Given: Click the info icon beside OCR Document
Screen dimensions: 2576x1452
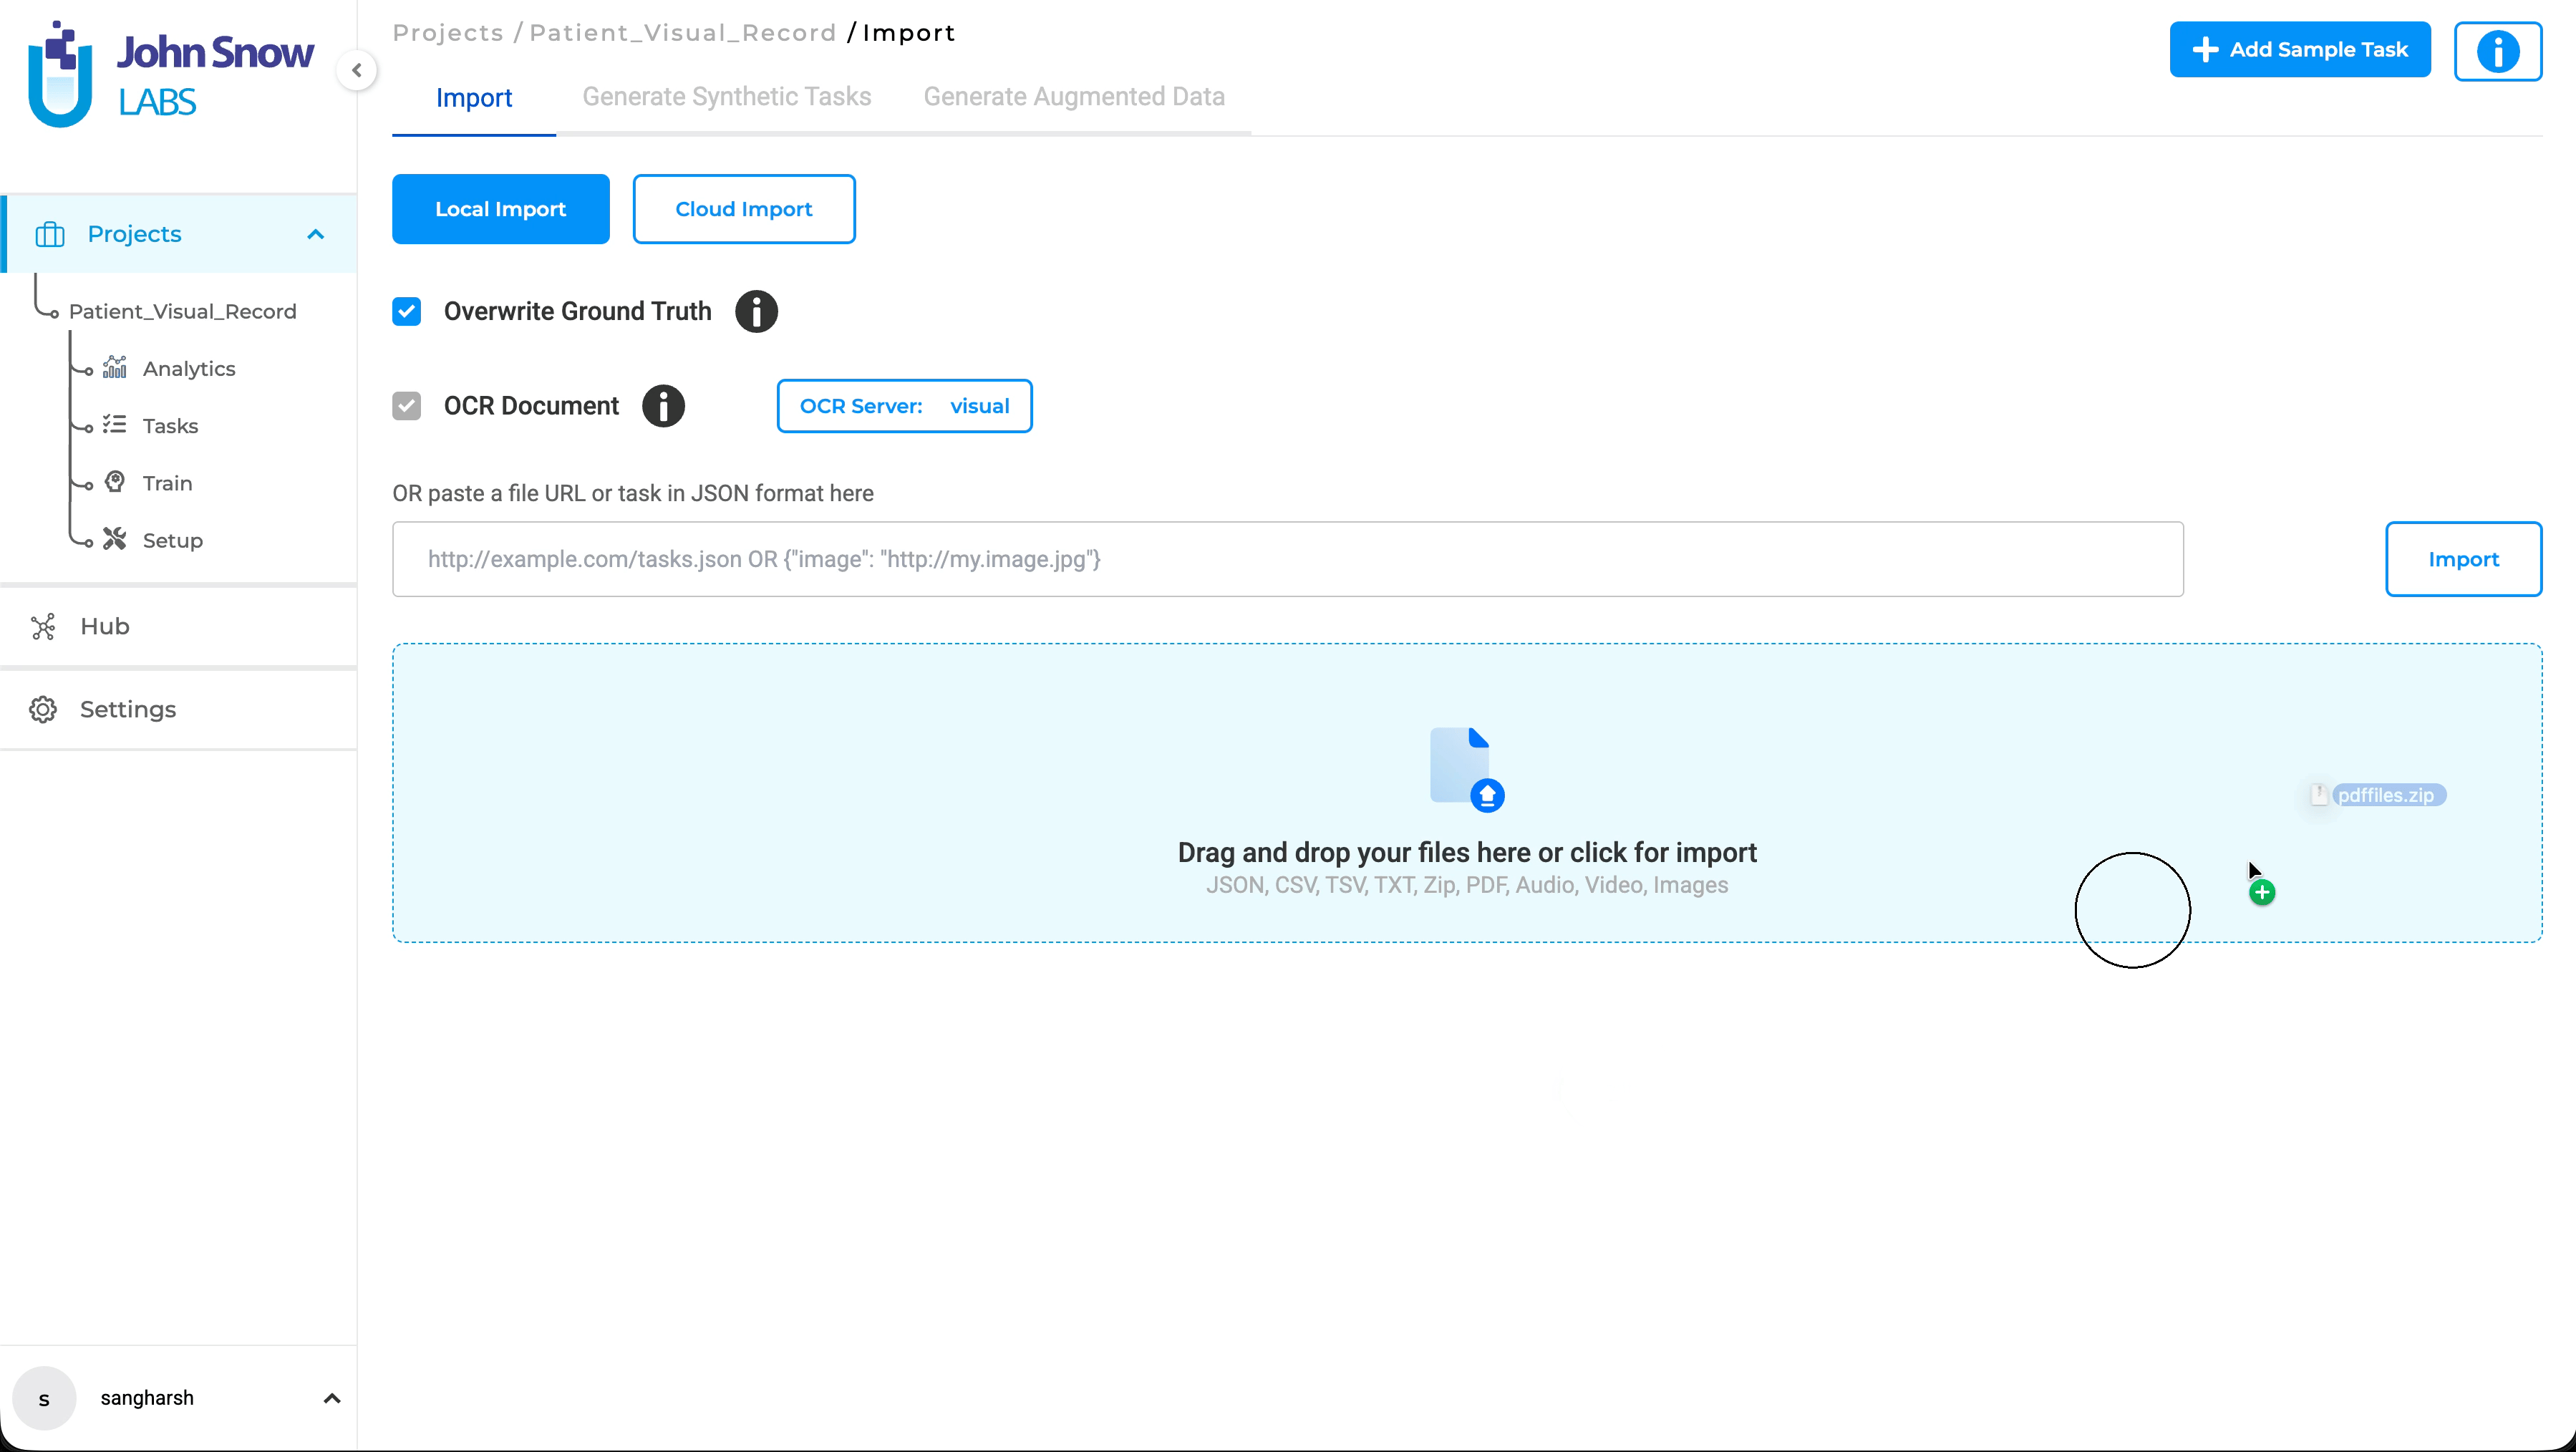Looking at the screenshot, I should pyautogui.click(x=663, y=406).
